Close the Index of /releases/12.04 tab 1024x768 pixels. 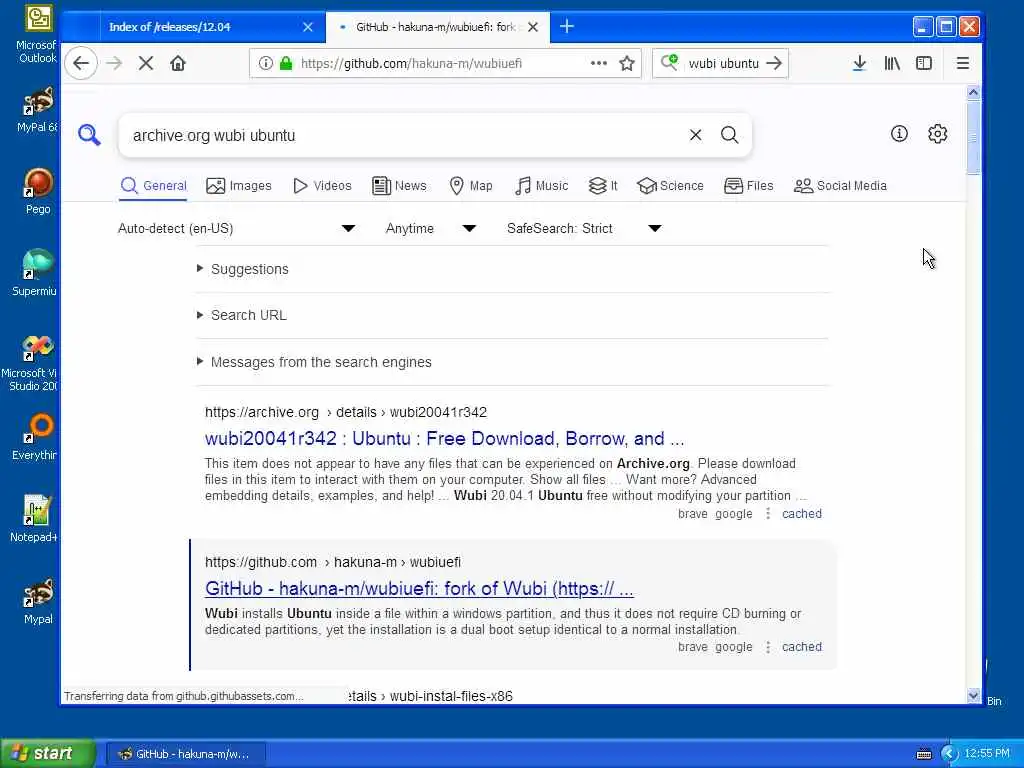[308, 27]
